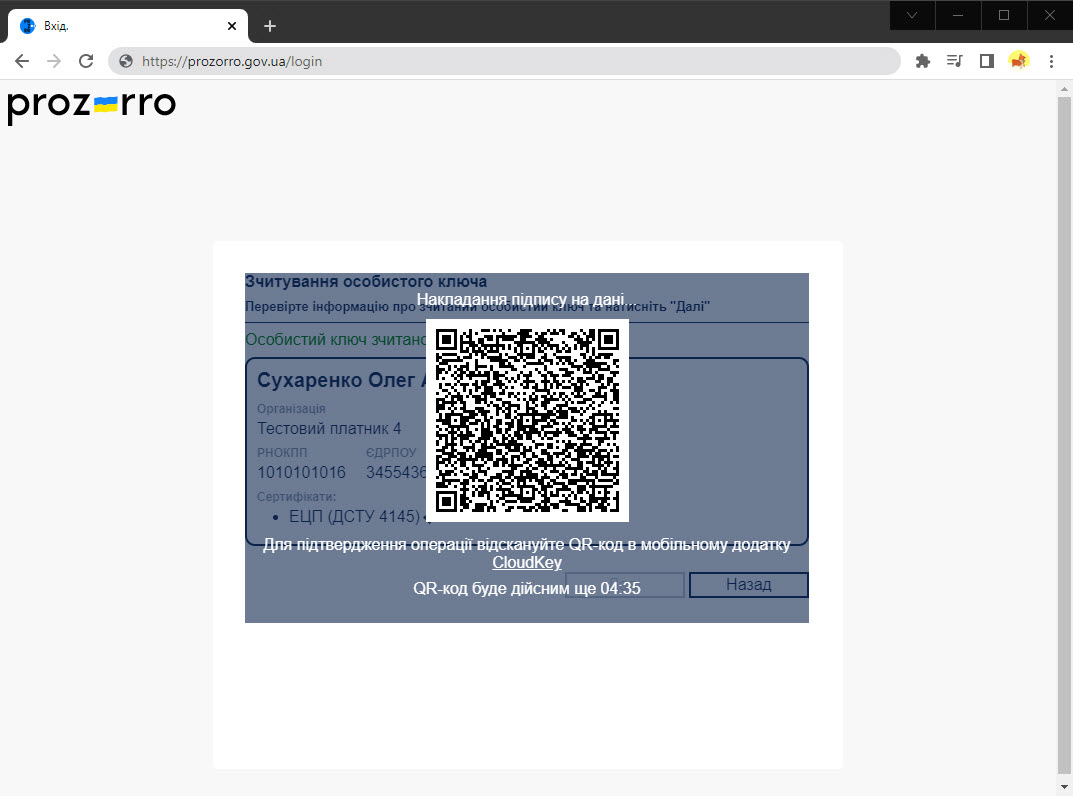
Task: Click the 'QR-код буде дійсним ще' timer text
Action: (527, 589)
